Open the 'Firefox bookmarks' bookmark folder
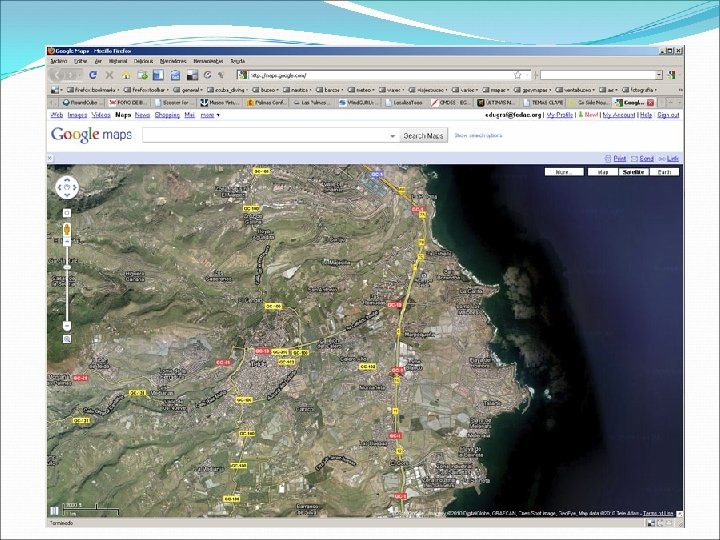This screenshot has width=720, height=540. coord(93,90)
